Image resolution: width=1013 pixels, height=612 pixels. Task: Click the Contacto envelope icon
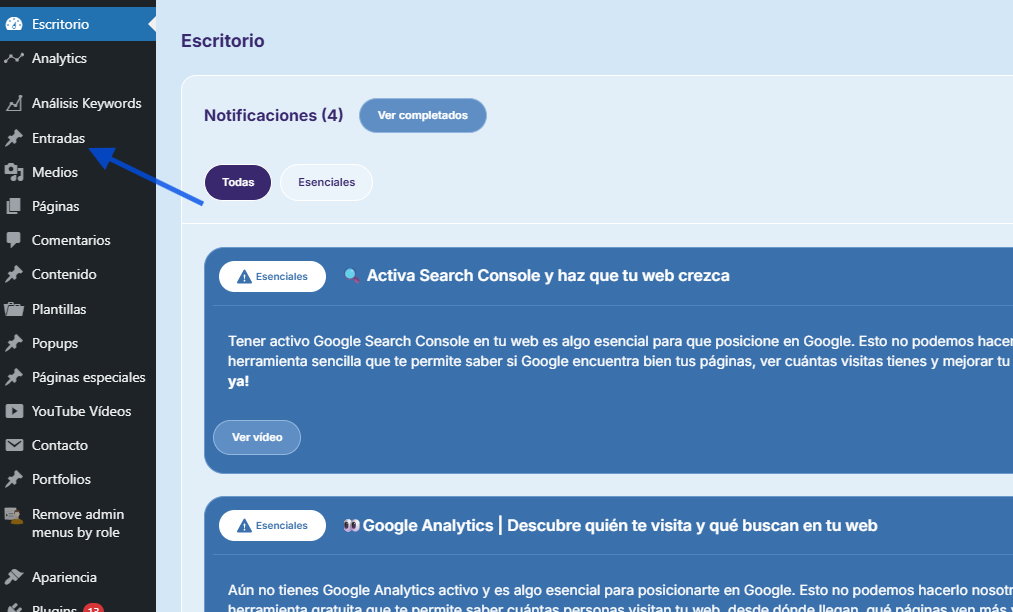14,445
